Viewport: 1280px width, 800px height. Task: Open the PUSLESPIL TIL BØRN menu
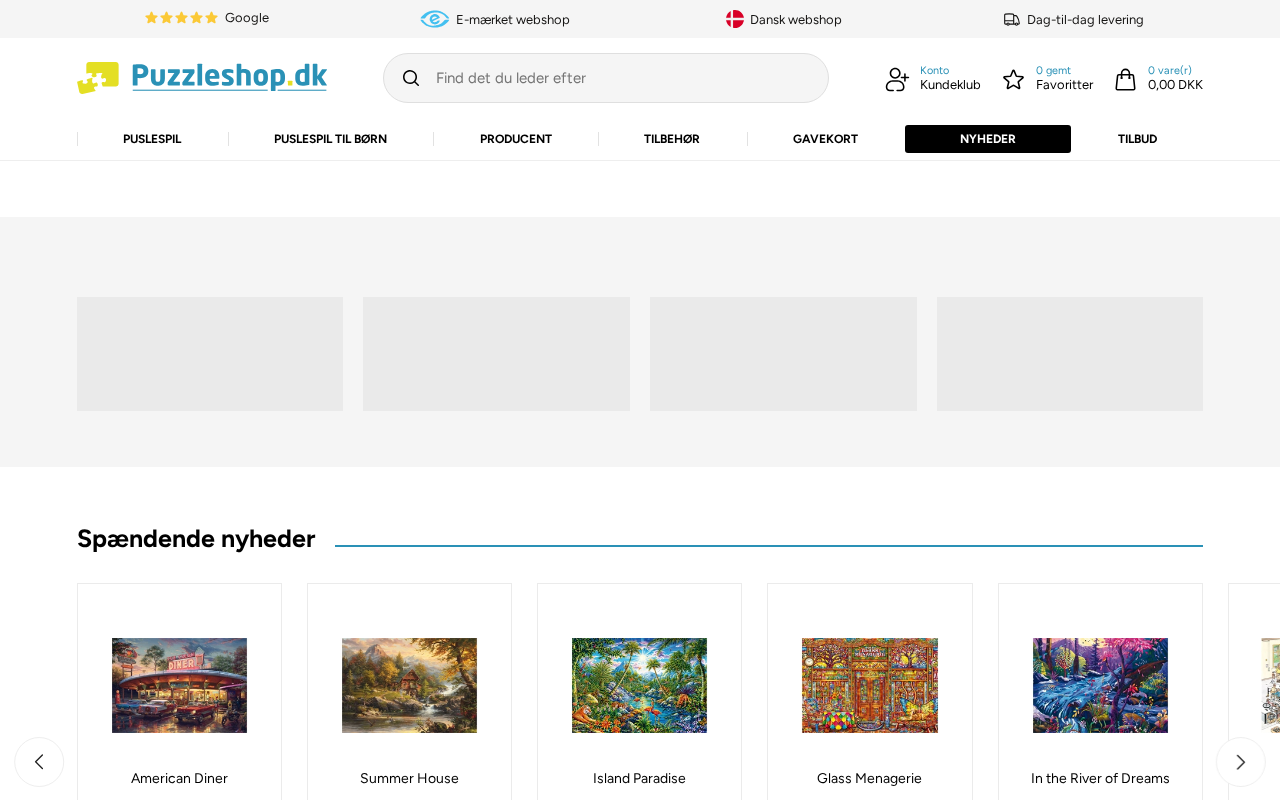click(x=330, y=139)
